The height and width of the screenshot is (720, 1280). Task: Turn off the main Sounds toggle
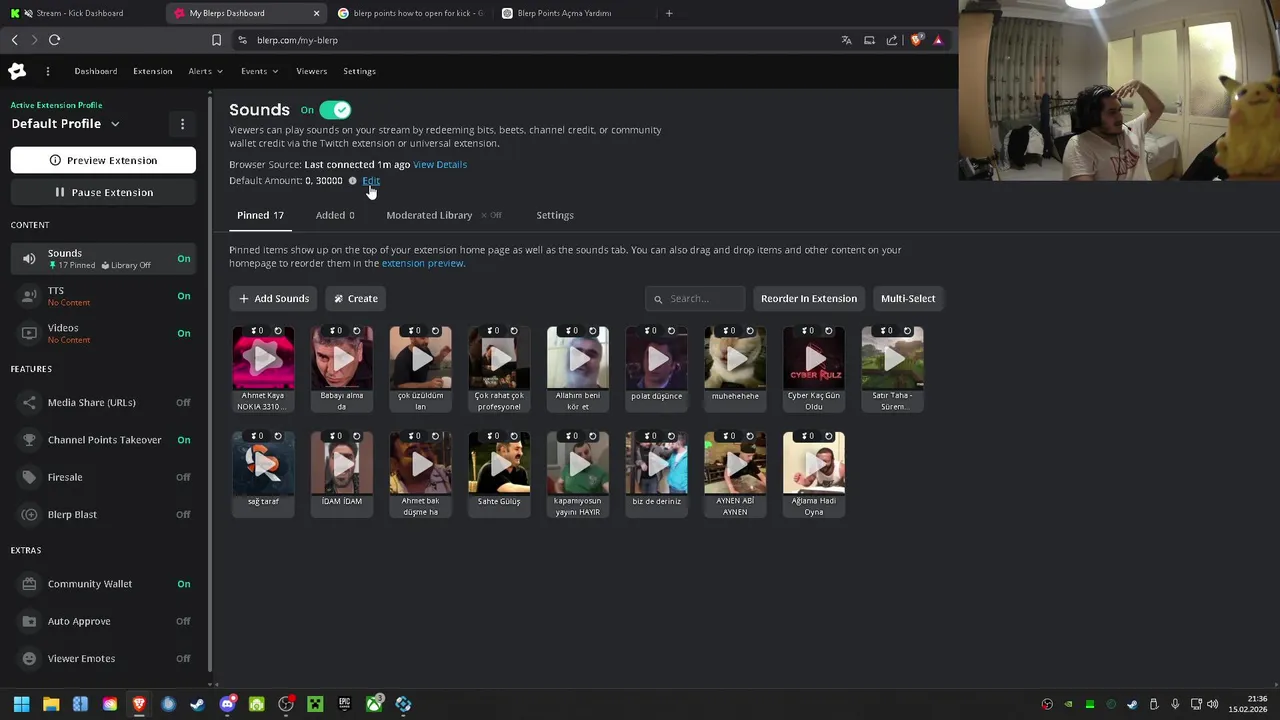pos(335,110)
